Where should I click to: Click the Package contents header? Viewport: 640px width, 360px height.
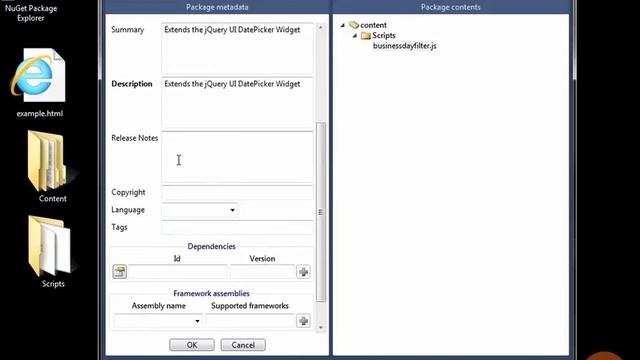click(451, 7)
